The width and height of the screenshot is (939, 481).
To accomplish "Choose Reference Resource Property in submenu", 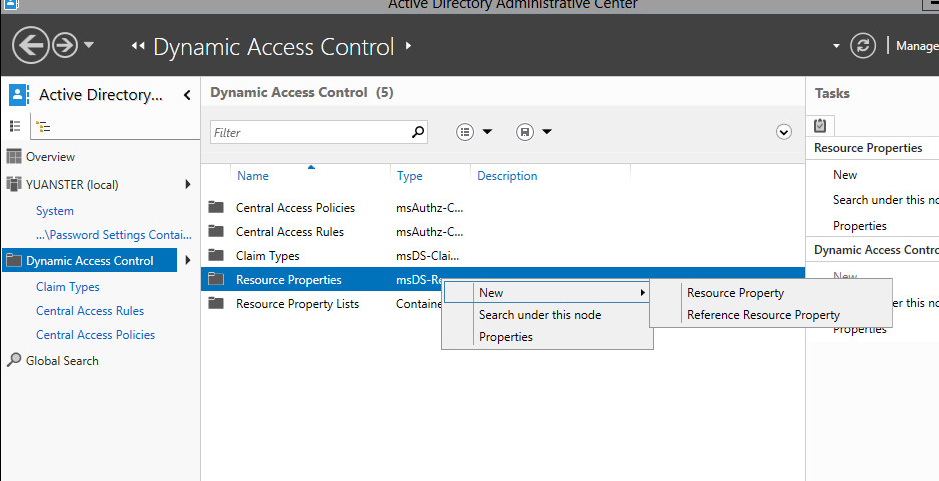I will 771,315.
